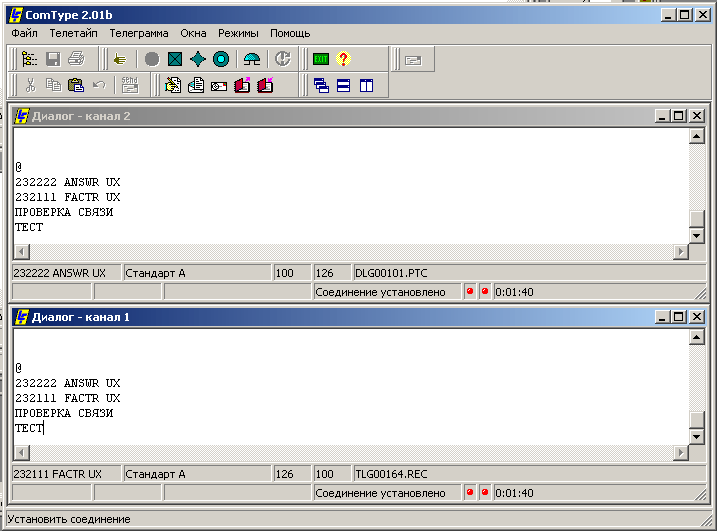Click the gray circular refresh icon

(283, 59)
